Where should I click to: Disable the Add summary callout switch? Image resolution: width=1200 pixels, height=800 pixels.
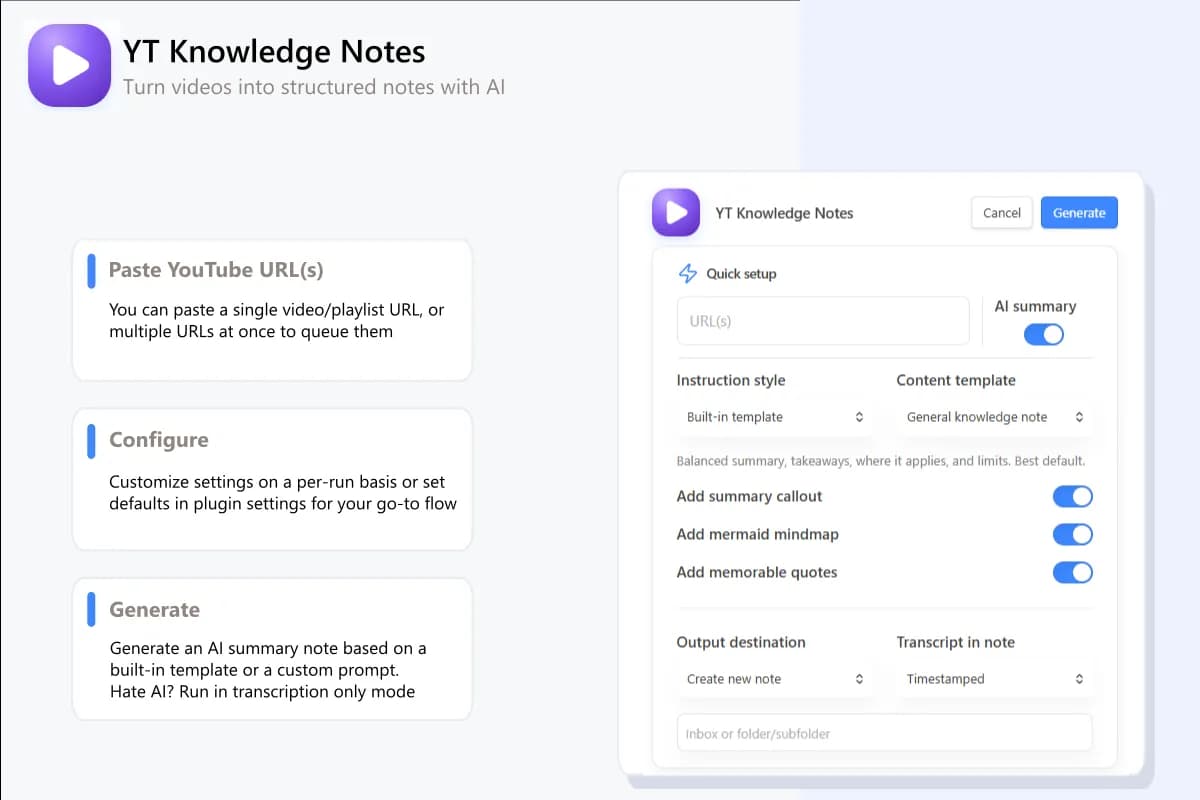tap(1073, 496)
